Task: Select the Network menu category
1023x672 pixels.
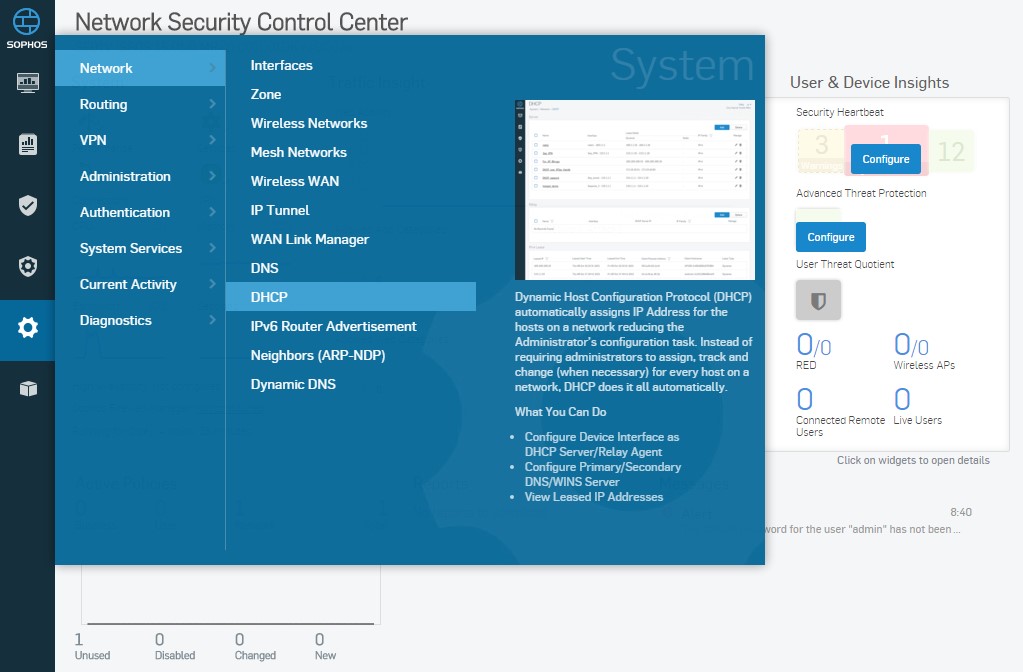Action: pos(140,68)
